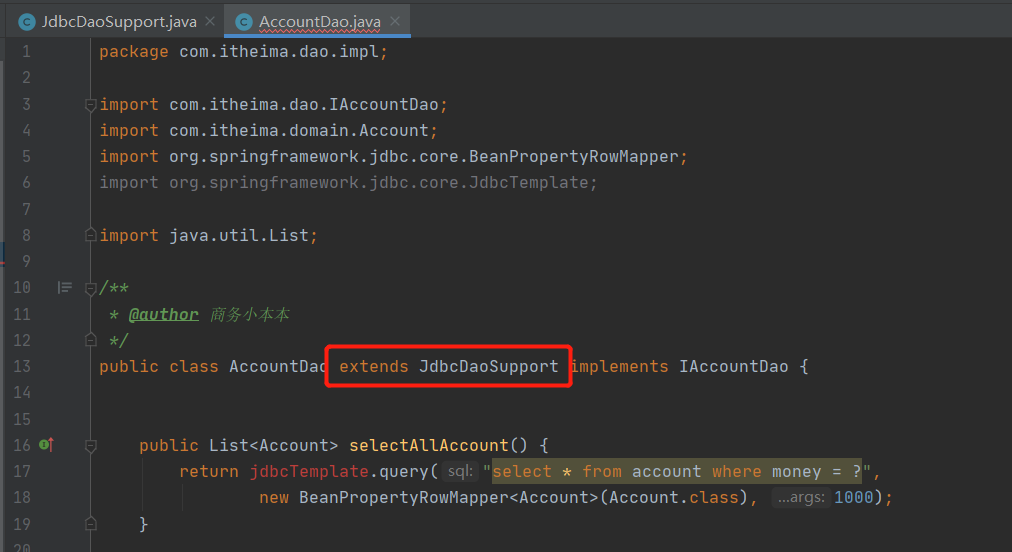Image resolution: width=1012 pixels, height=552 pixels.
Task: Click the query method call
Action: (403, 471)
